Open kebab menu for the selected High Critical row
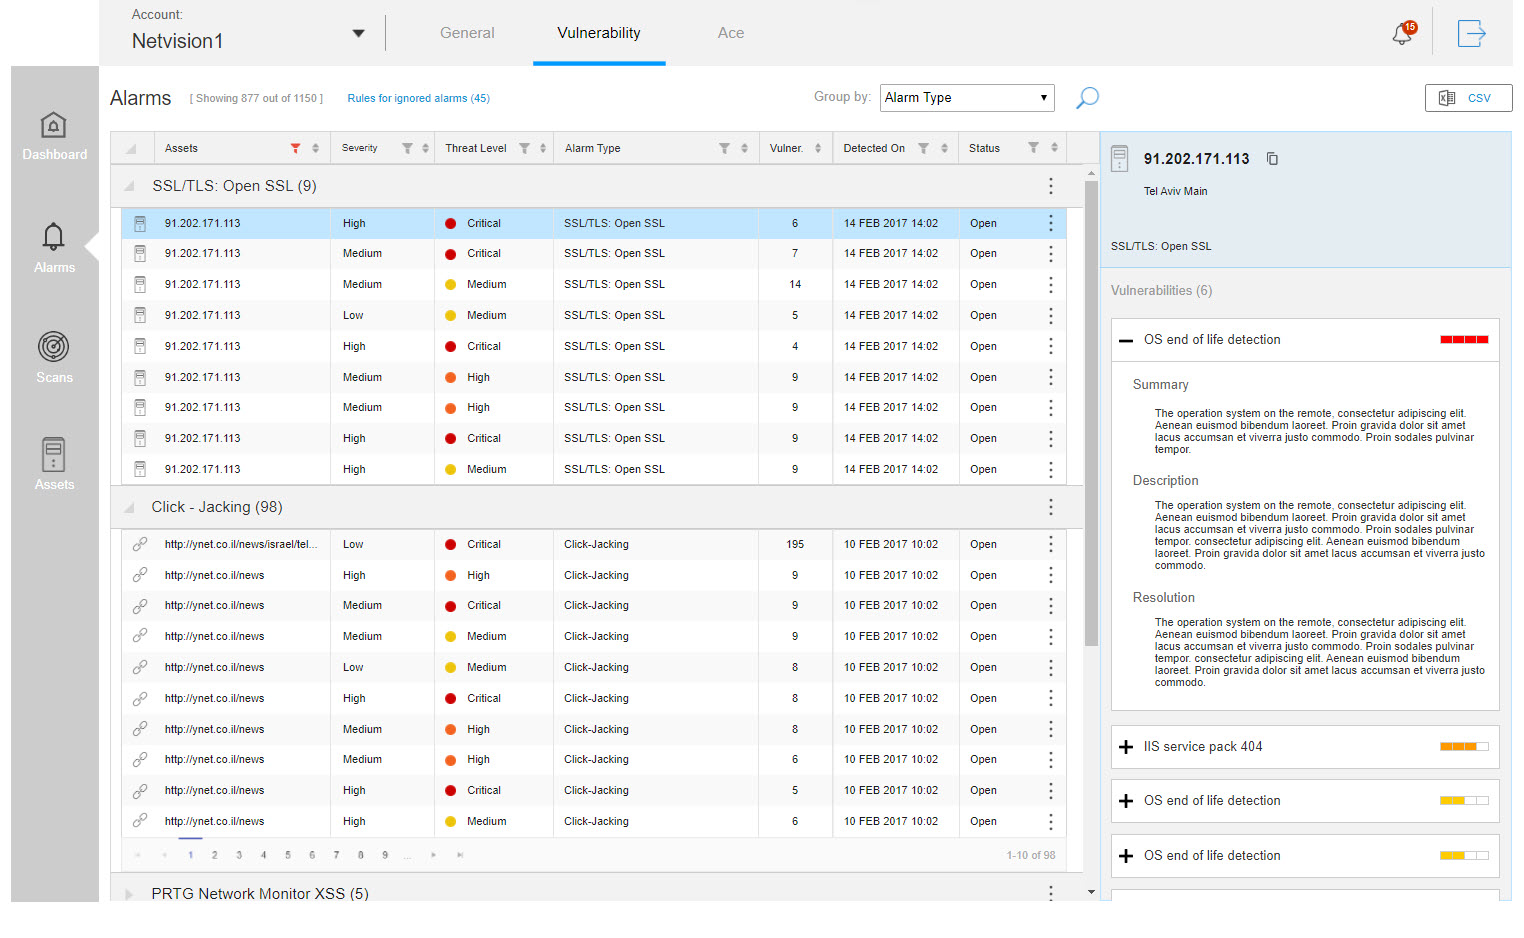 point(1050,223)
